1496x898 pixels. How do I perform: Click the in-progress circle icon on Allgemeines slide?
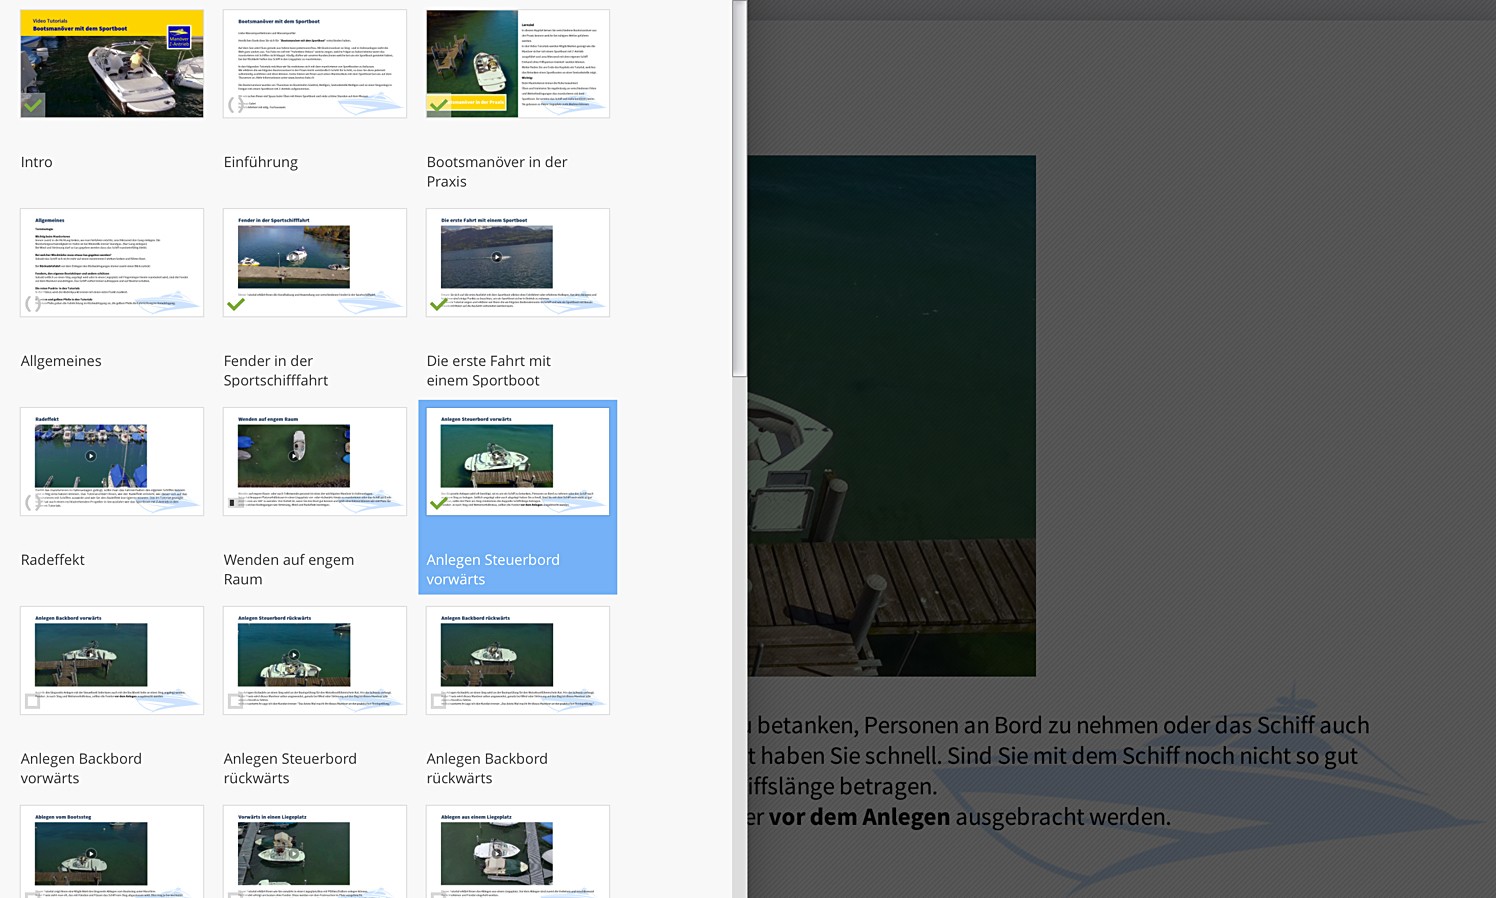[x=33, y=303]
